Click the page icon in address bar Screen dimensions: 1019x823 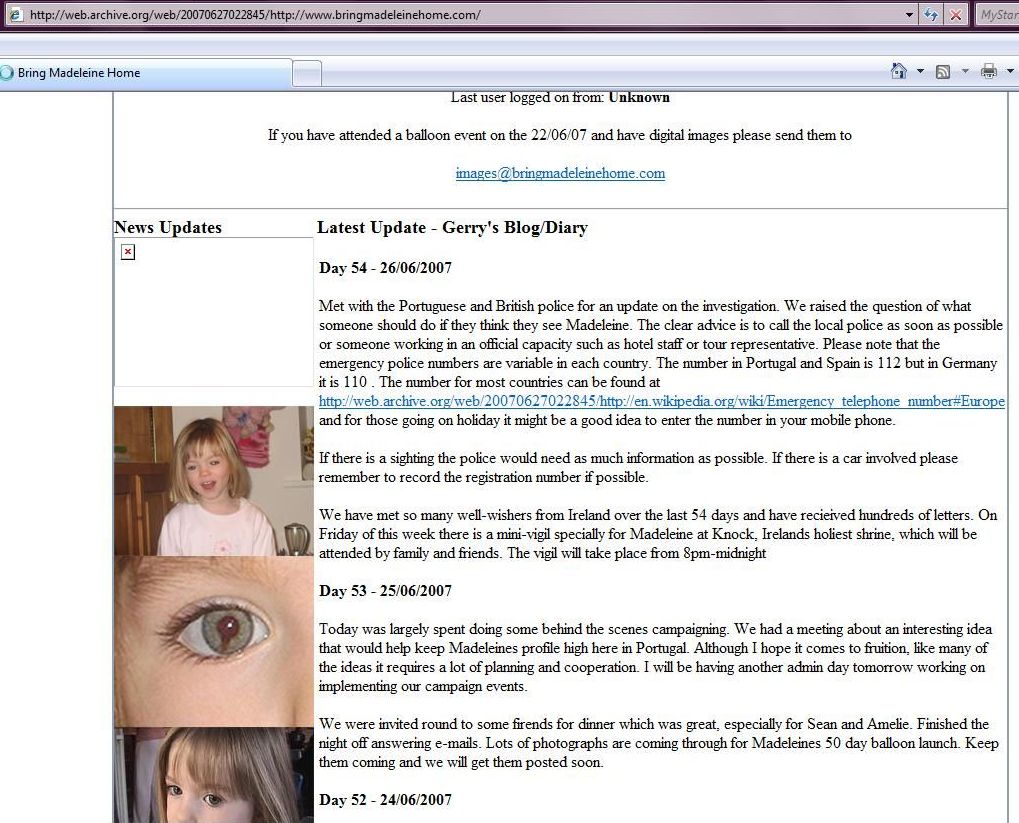[15, 15]
